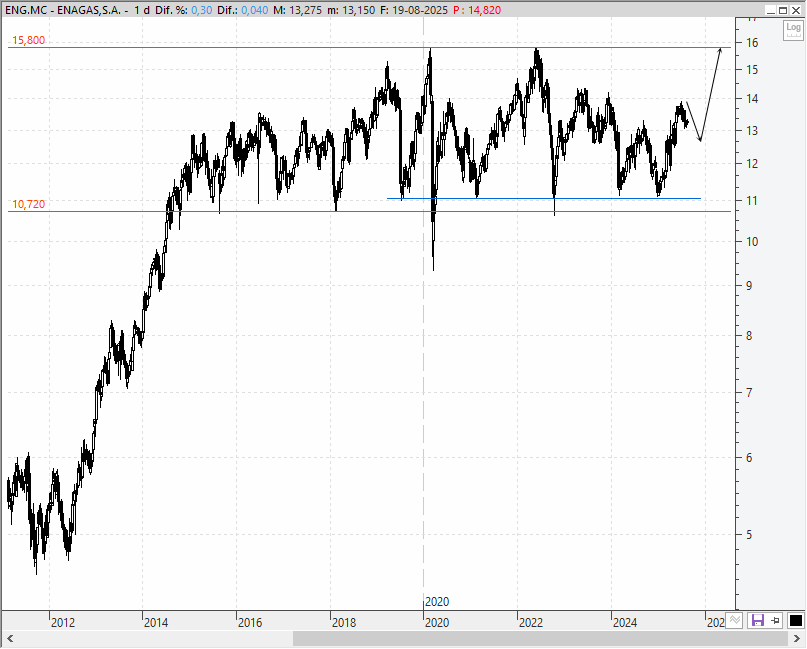The width and height of the screenshot is (807, 649).
Task: Click the price axis value 12
Action: (x=752, y=164)
